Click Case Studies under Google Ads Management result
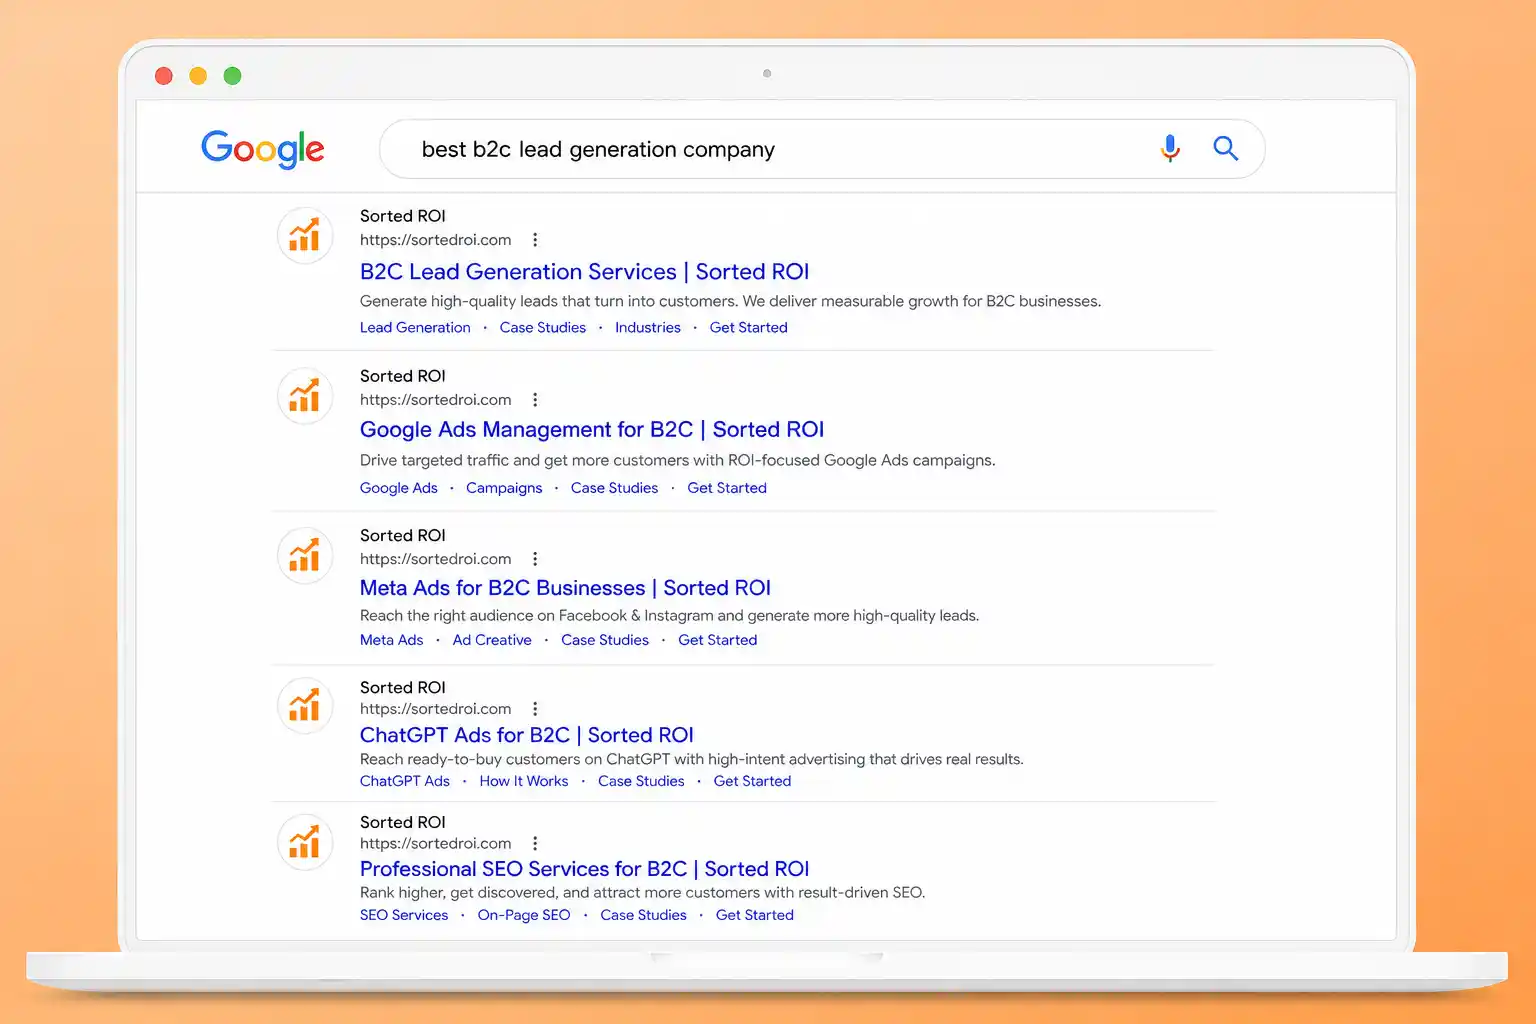The height and width of the screenshot is (1024, 1536). (x=614, y=488)
